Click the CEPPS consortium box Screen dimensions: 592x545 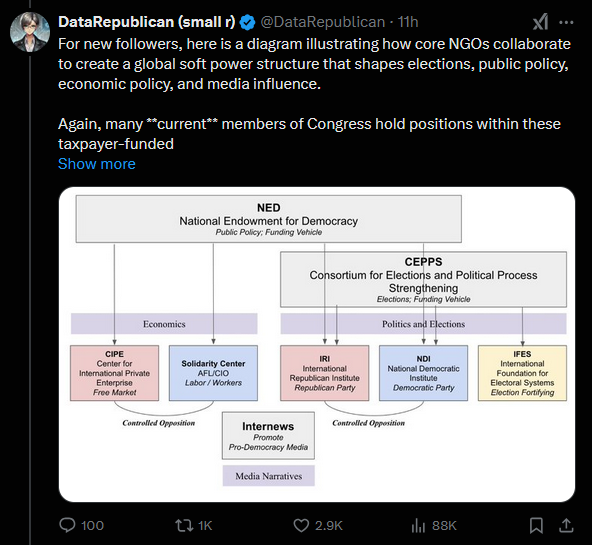click(x=423, y=279)
